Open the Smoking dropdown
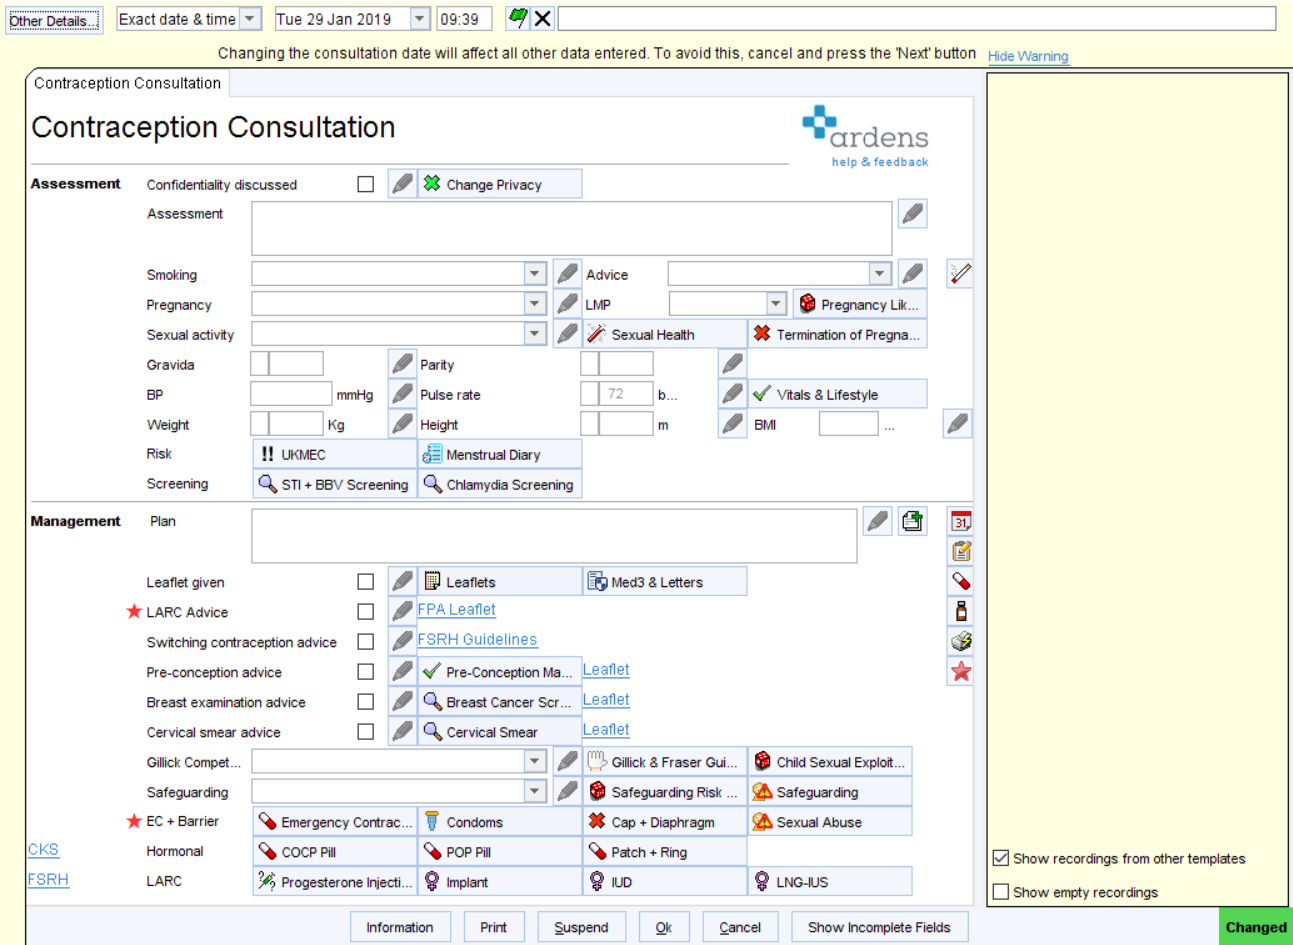The height and width of the screenshot is (945, 1293). tap(534, 273)
